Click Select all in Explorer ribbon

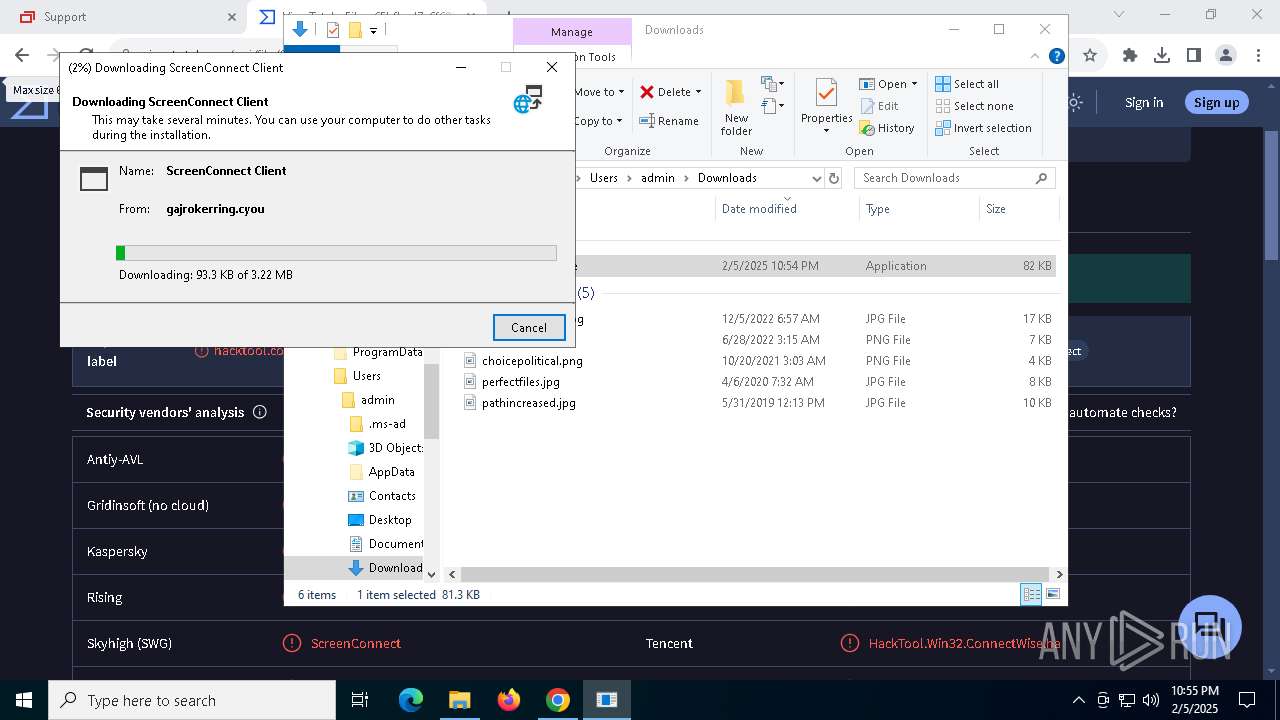[x=967, y=84]
